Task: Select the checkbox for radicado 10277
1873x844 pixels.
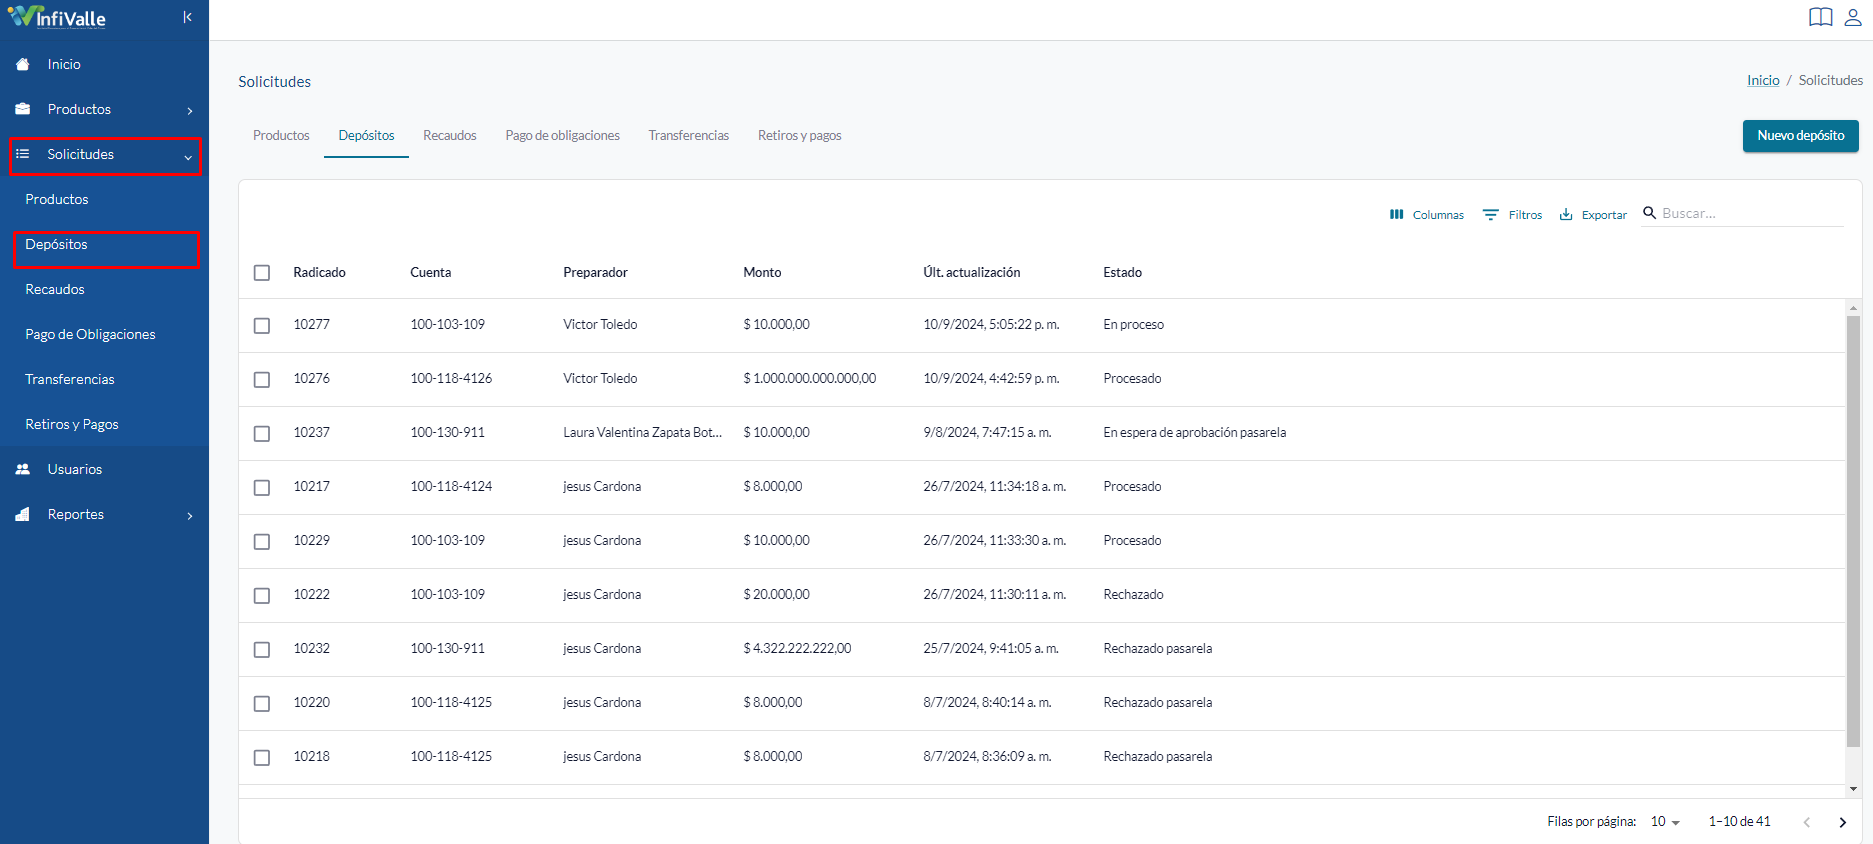Action: tap(262, 326)
